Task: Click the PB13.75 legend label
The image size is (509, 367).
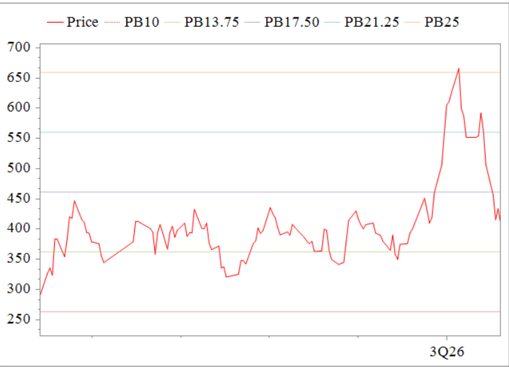Action: pos(212,22)
